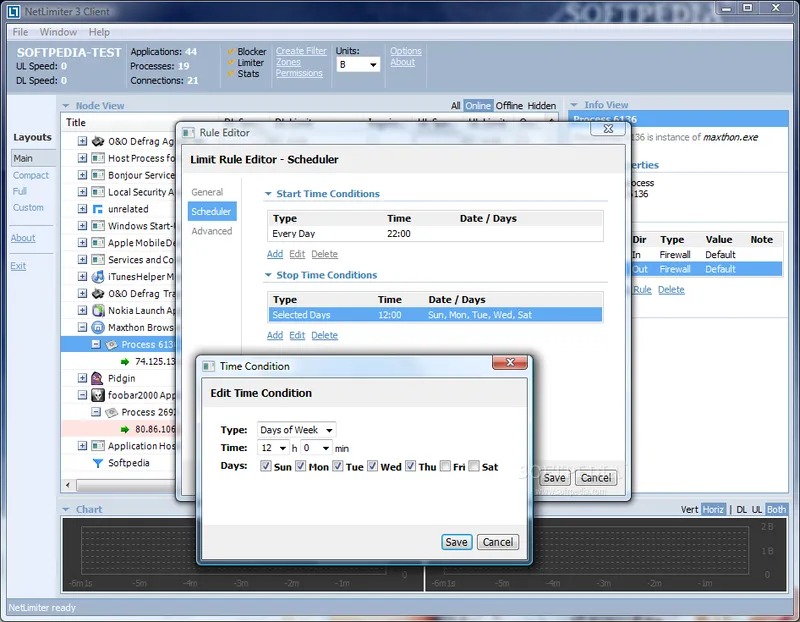Open the Options link
Viewport: 800px width, 622px height.
point(406,51)
